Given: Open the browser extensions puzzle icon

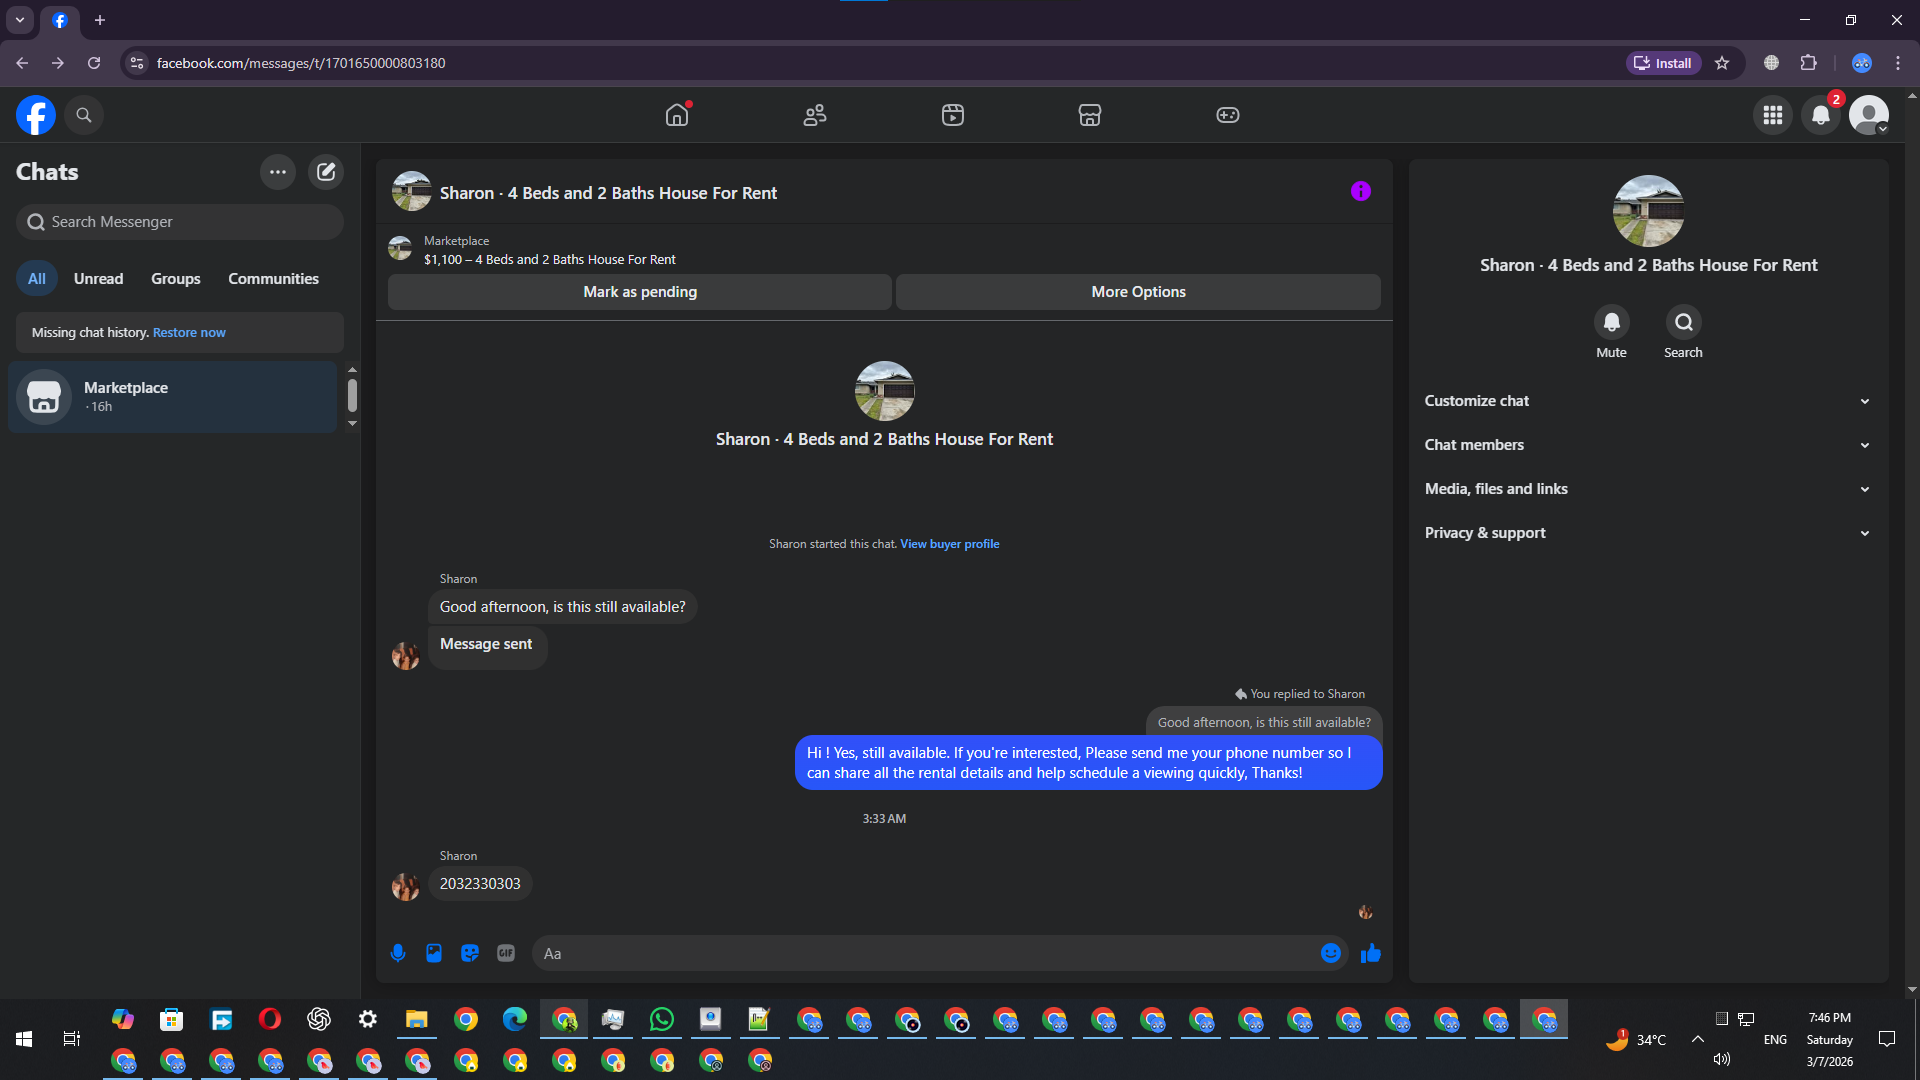Looking at the screenshot, I should [1808, 63].
